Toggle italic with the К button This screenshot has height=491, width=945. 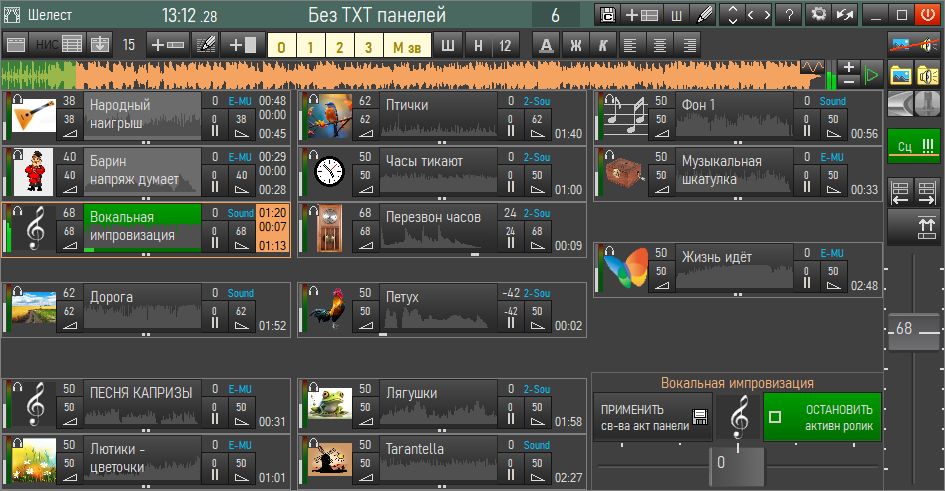pos(603,45)
